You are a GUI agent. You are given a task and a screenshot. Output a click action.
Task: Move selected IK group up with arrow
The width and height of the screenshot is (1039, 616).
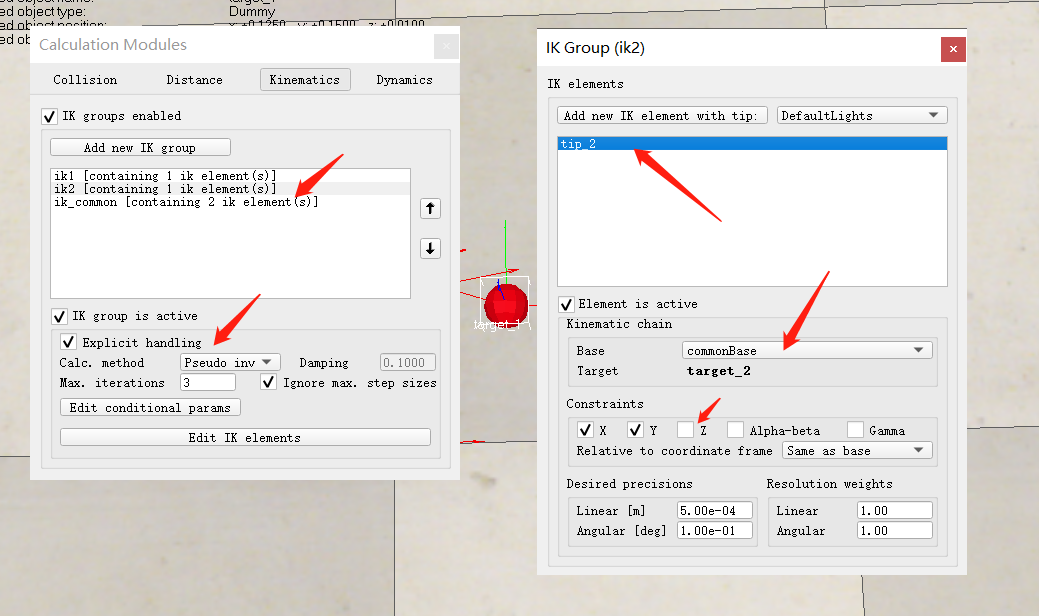pos(430,209)
